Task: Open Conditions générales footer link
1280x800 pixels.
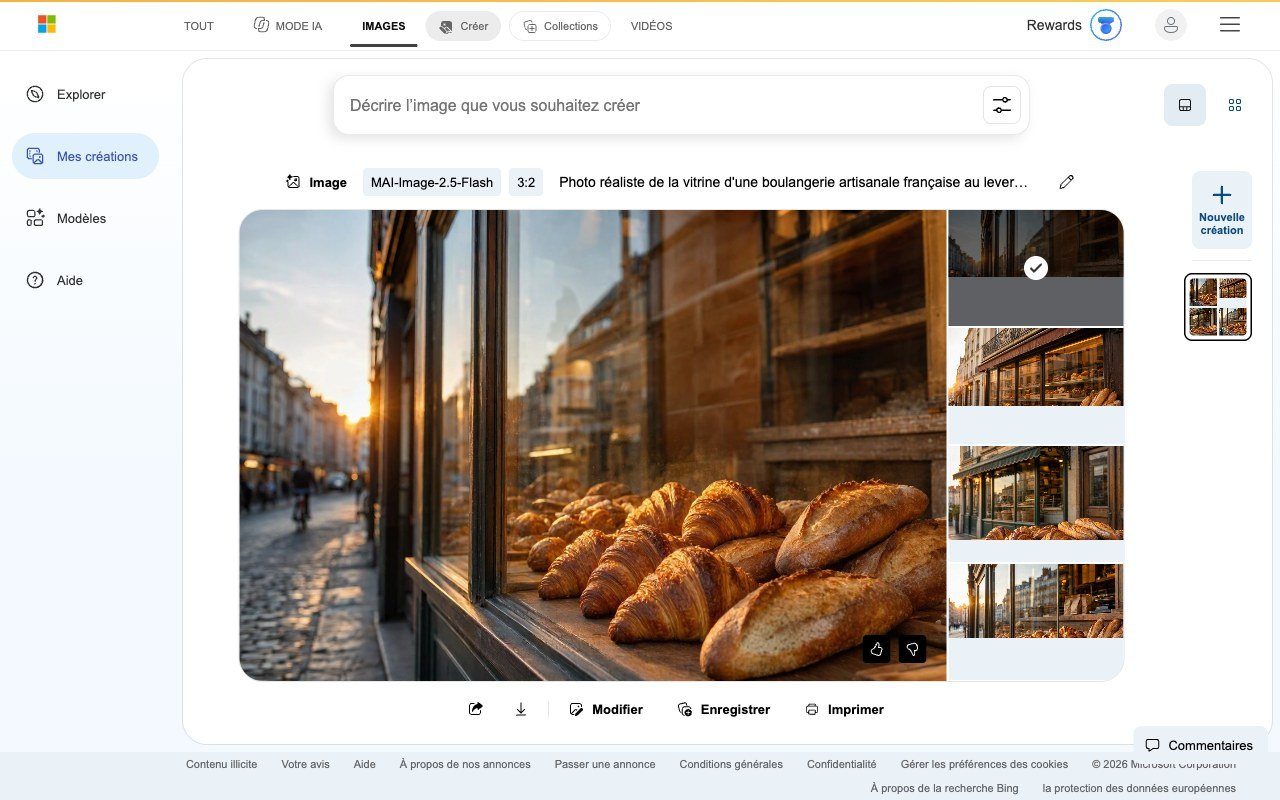Action: click(x=731, y=764)
